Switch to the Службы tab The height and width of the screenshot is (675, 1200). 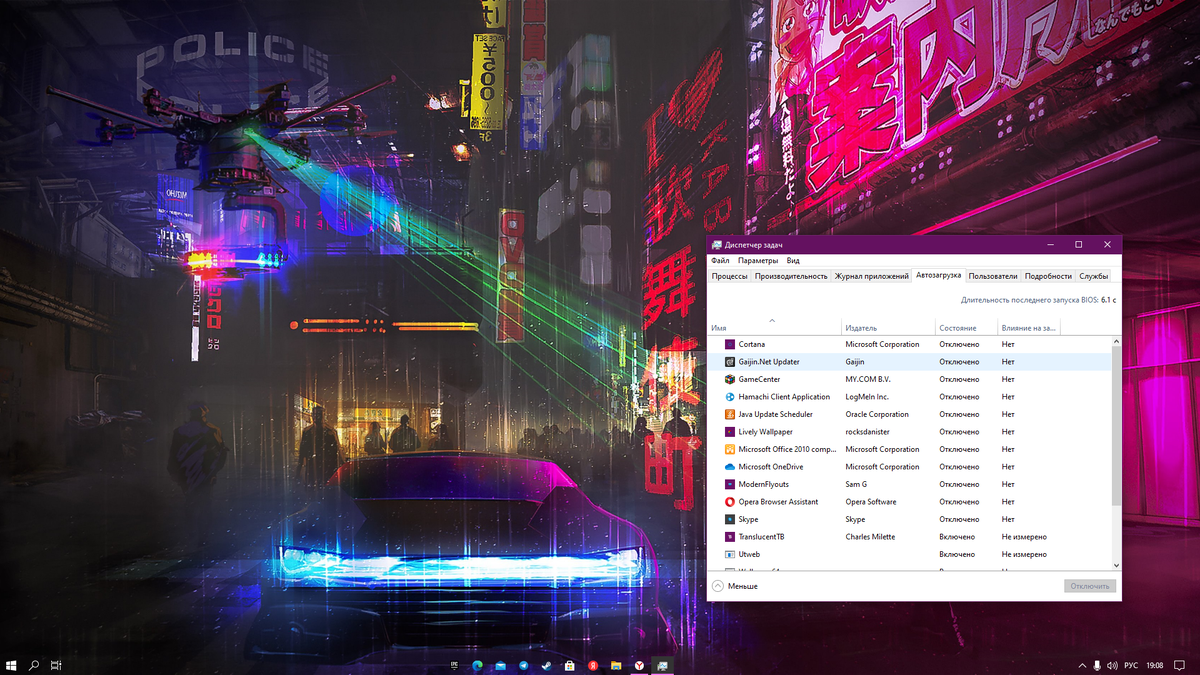(1094, 276)
